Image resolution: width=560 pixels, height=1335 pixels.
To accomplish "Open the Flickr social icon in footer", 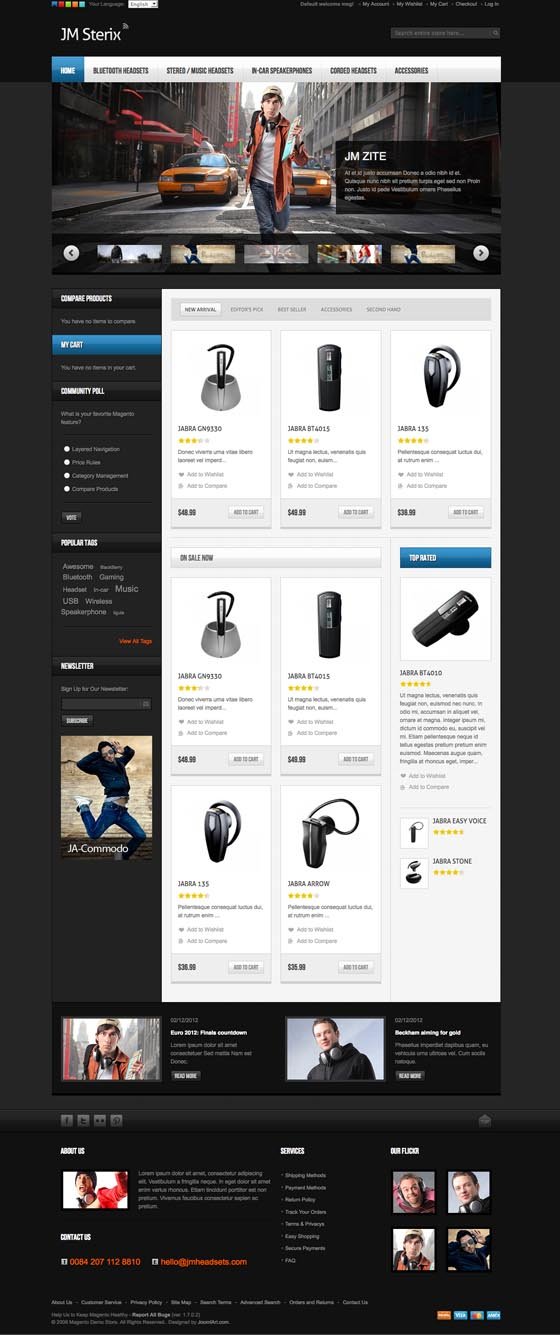I will [x=100, y=1120].
